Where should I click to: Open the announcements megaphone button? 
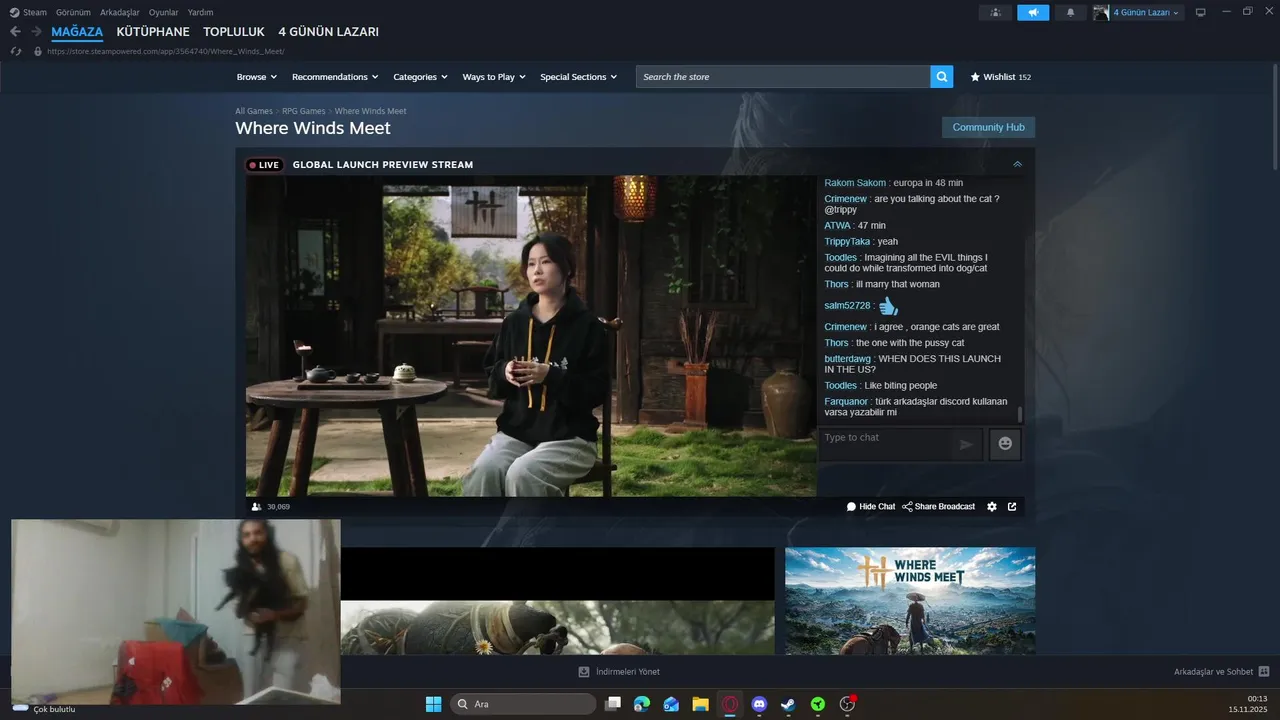1033,12
